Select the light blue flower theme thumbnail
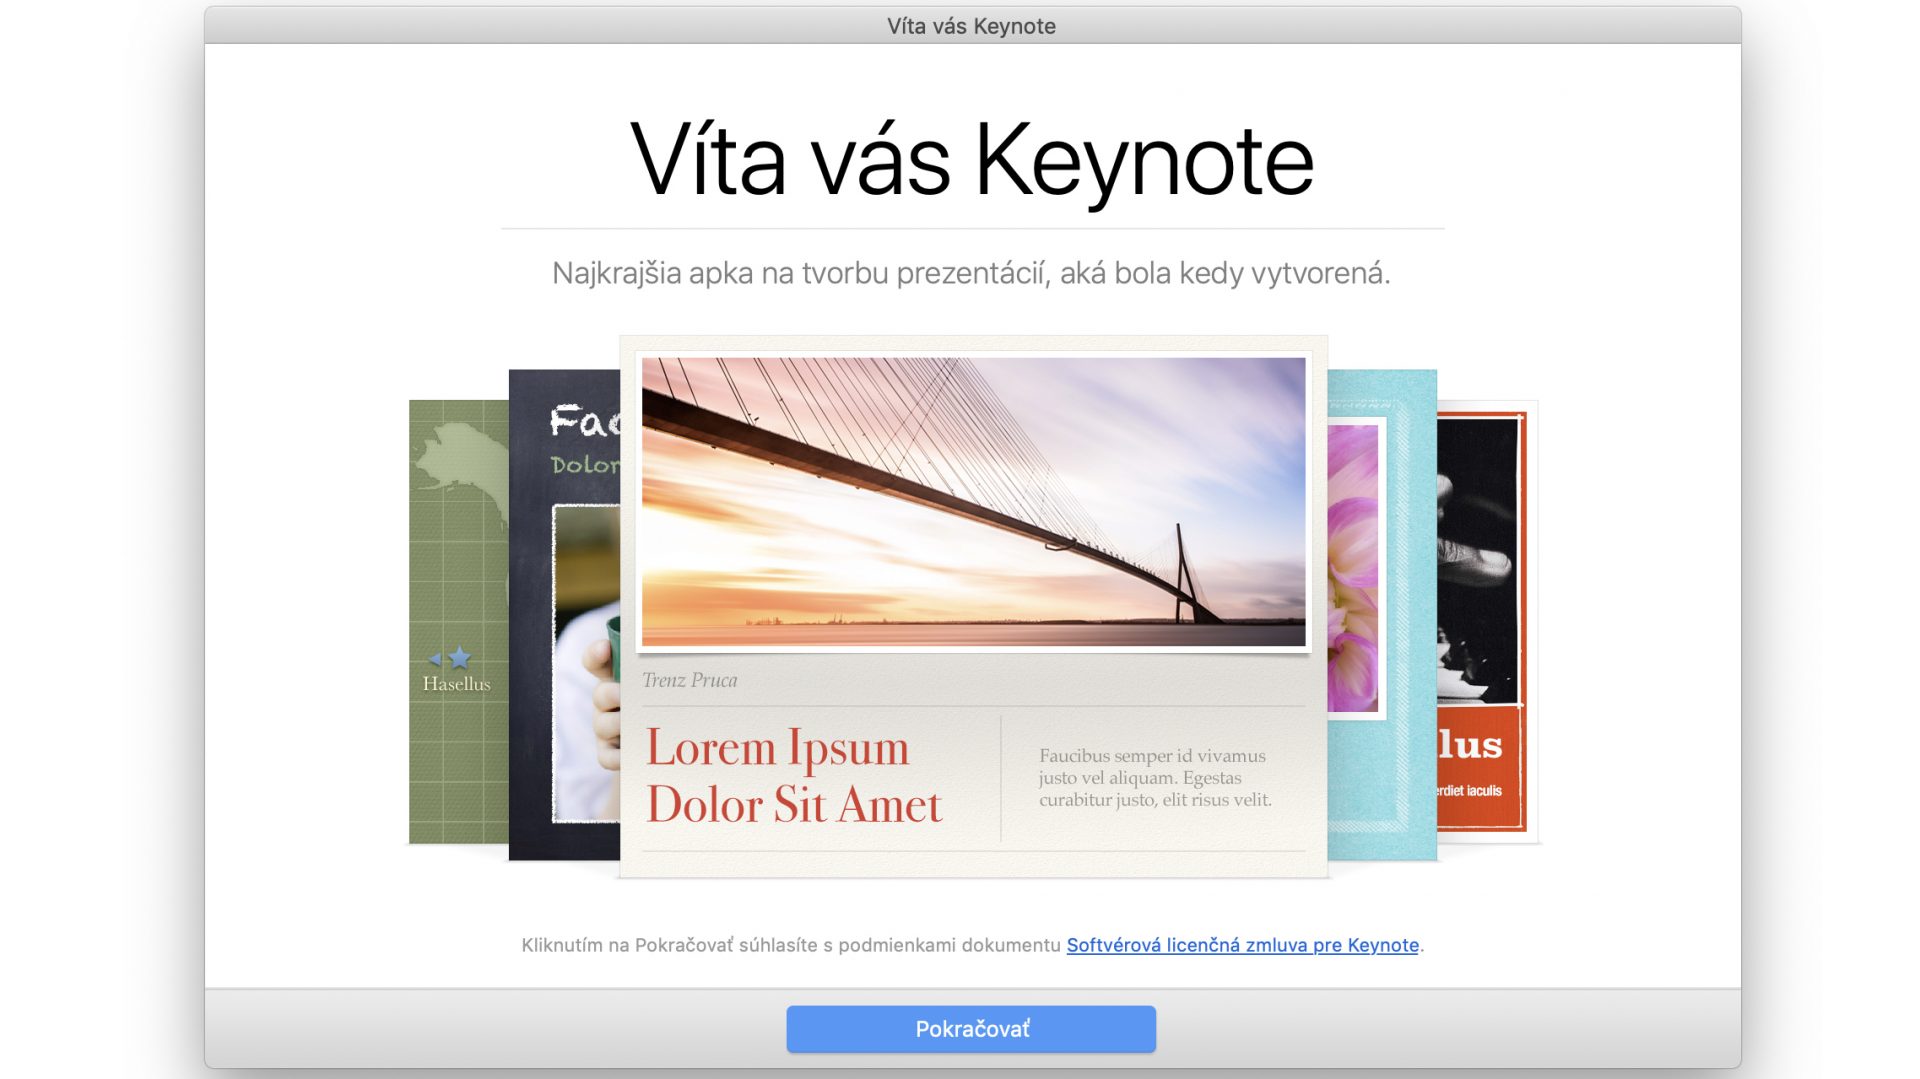 tap(1382, 614)
